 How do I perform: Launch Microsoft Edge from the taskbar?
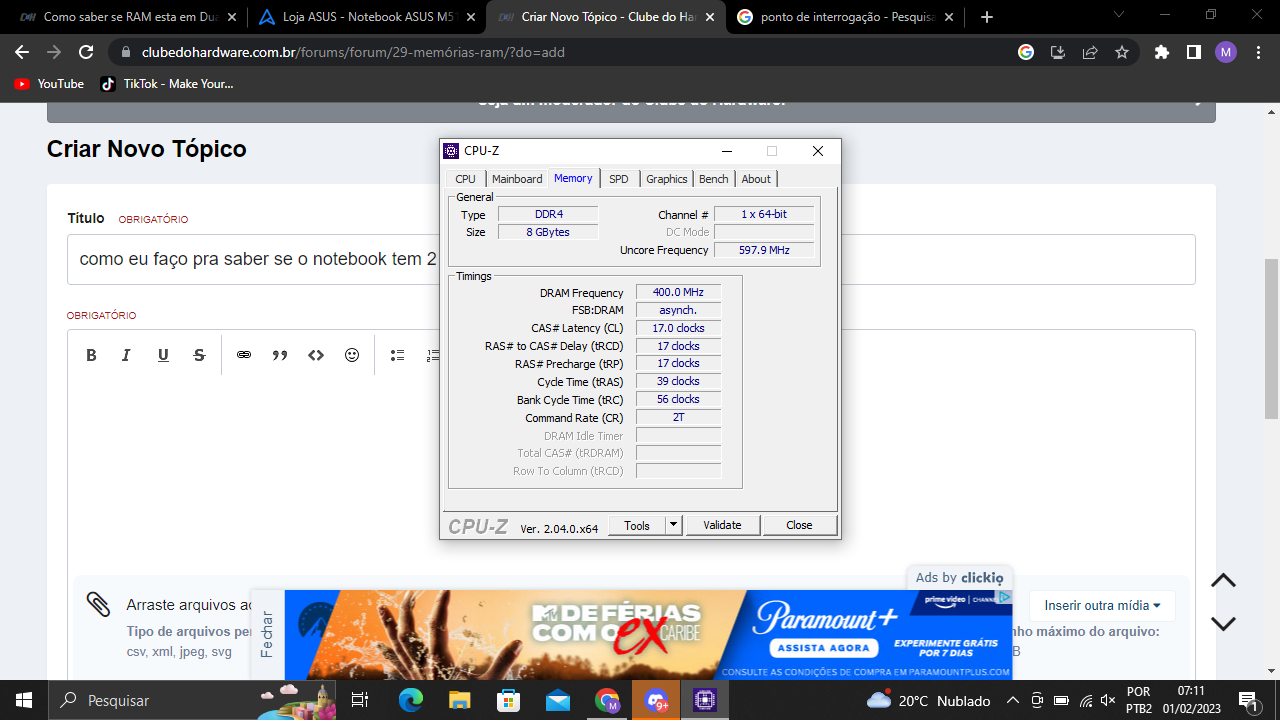pyautogui.click(x=411, y=700)
